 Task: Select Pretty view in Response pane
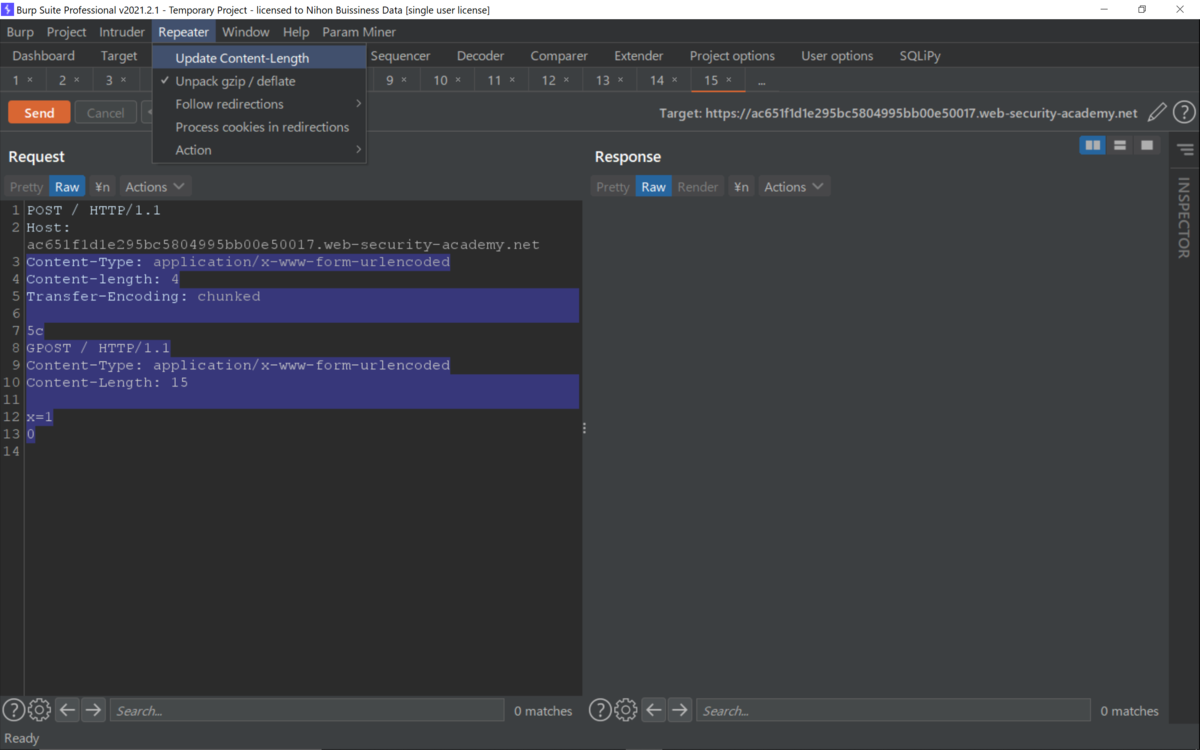point(613,187)
